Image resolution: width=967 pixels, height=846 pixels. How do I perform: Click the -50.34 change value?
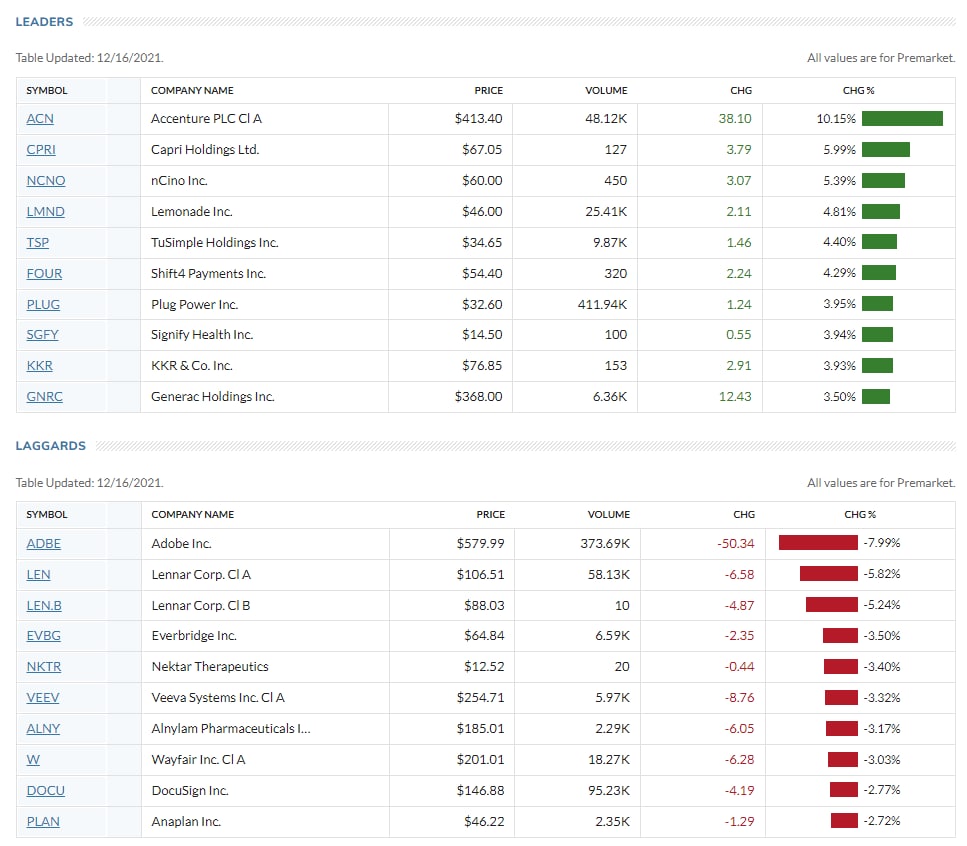tap(736, 543)
